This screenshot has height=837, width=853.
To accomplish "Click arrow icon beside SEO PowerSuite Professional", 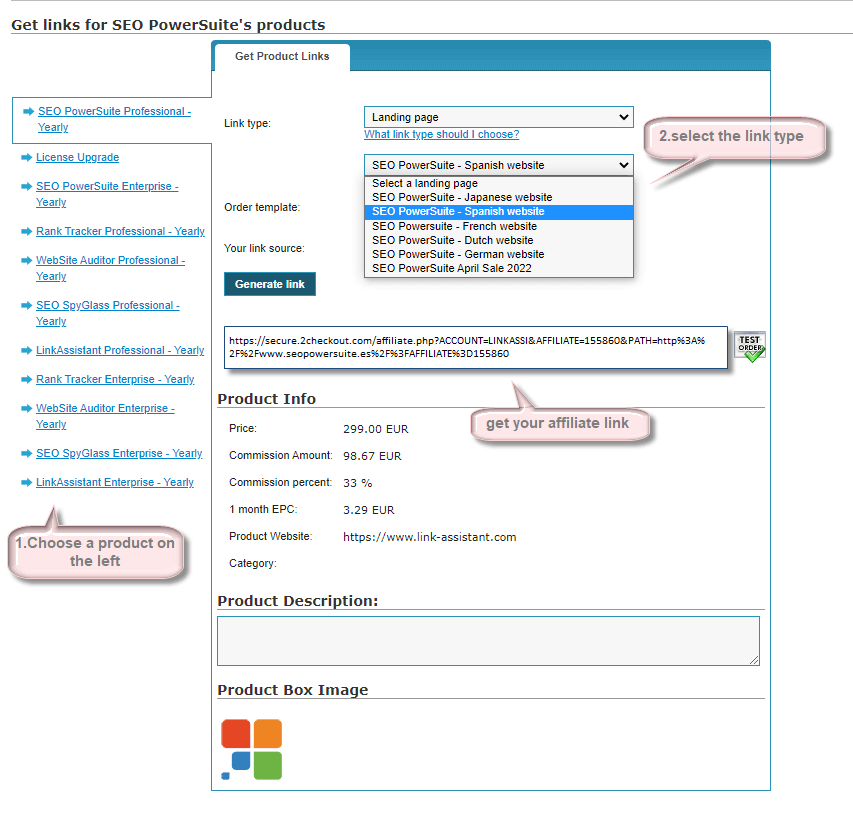I will [28, 111].
